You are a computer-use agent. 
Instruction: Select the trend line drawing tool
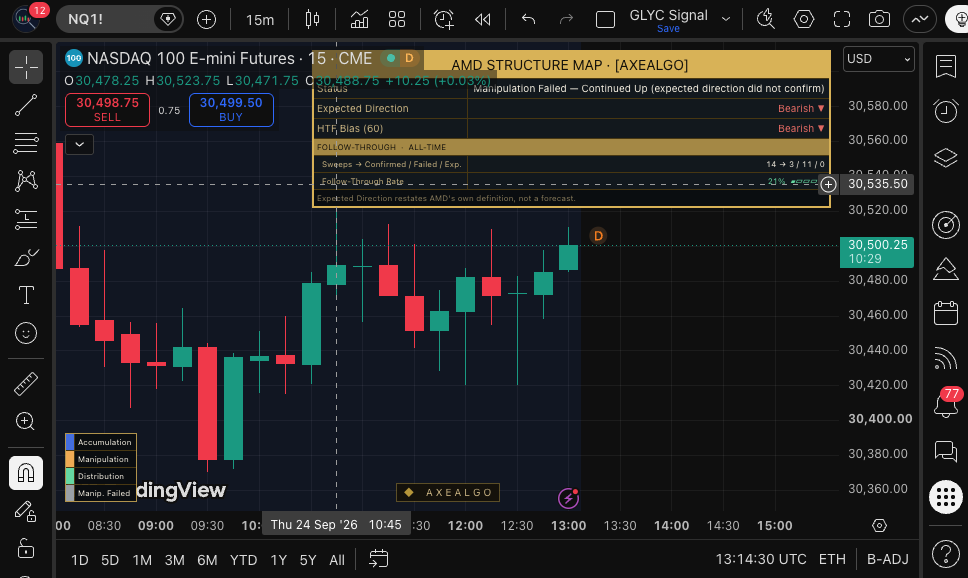pyautogui.click(x=26, y=105)
